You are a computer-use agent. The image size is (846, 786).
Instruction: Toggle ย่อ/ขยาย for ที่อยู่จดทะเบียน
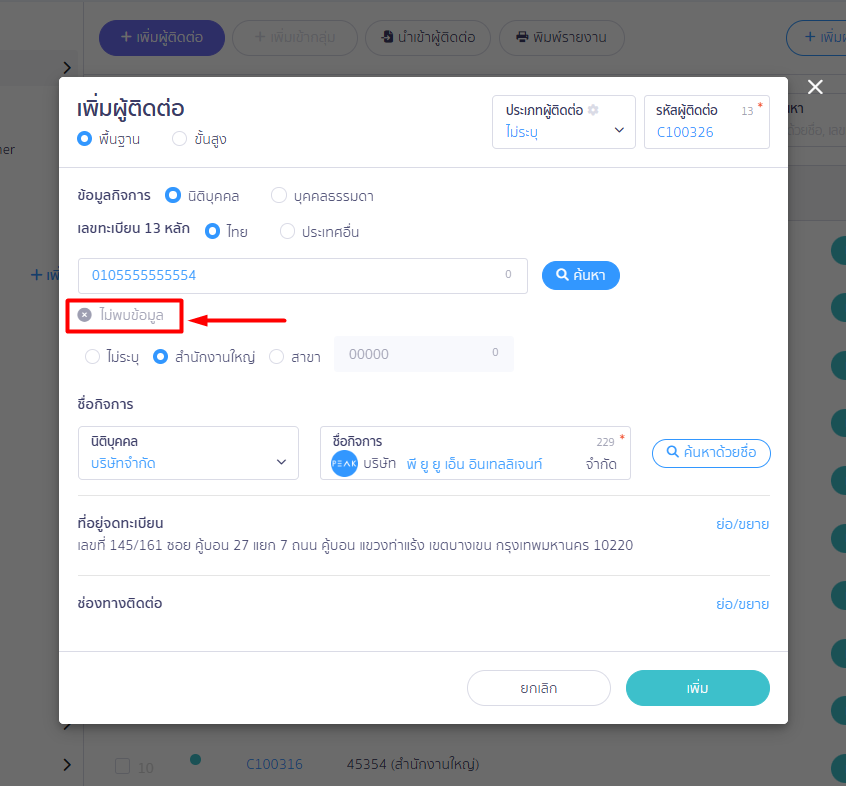[742, 524]
